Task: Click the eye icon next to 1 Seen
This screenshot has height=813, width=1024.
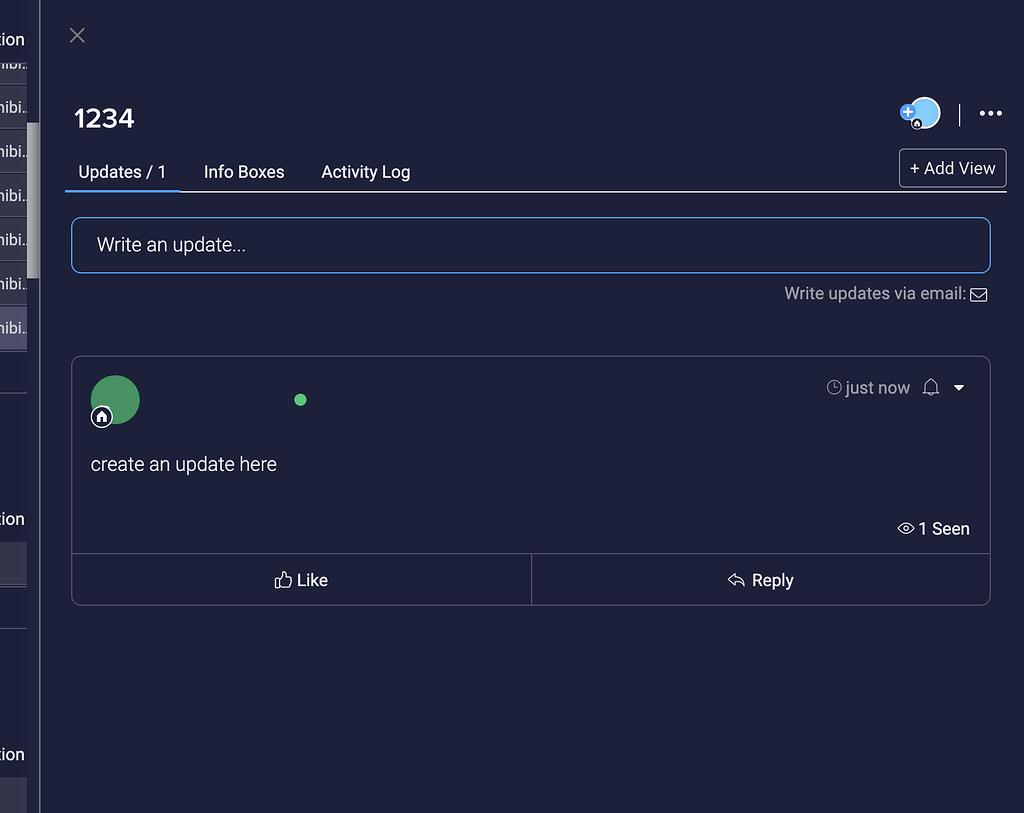Action: click(x=906, y=528)
